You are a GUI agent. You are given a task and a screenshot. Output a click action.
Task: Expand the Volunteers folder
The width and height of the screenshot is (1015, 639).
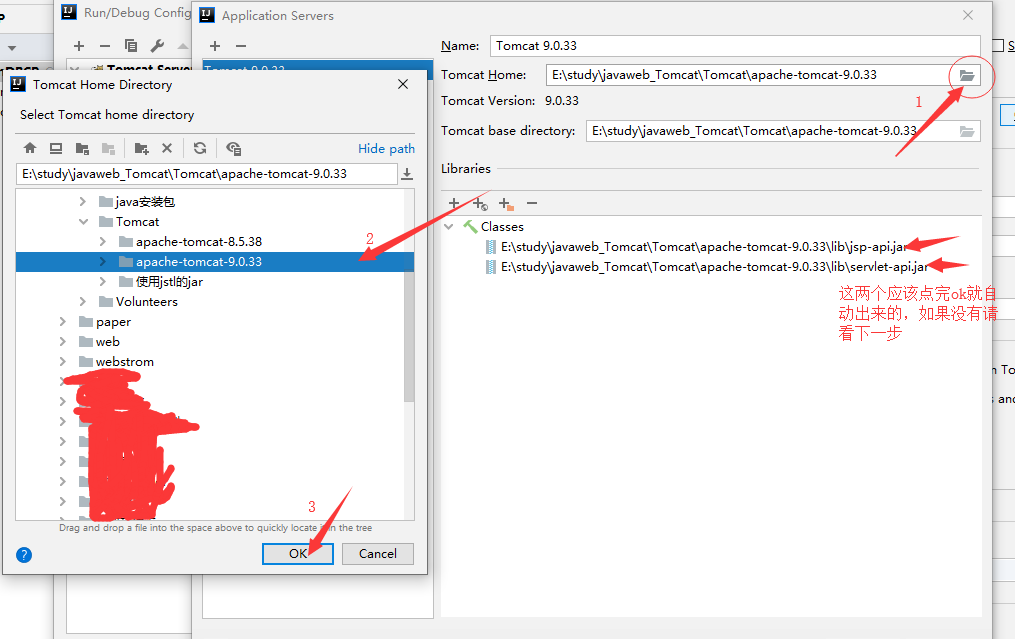(x=83, y=302)
